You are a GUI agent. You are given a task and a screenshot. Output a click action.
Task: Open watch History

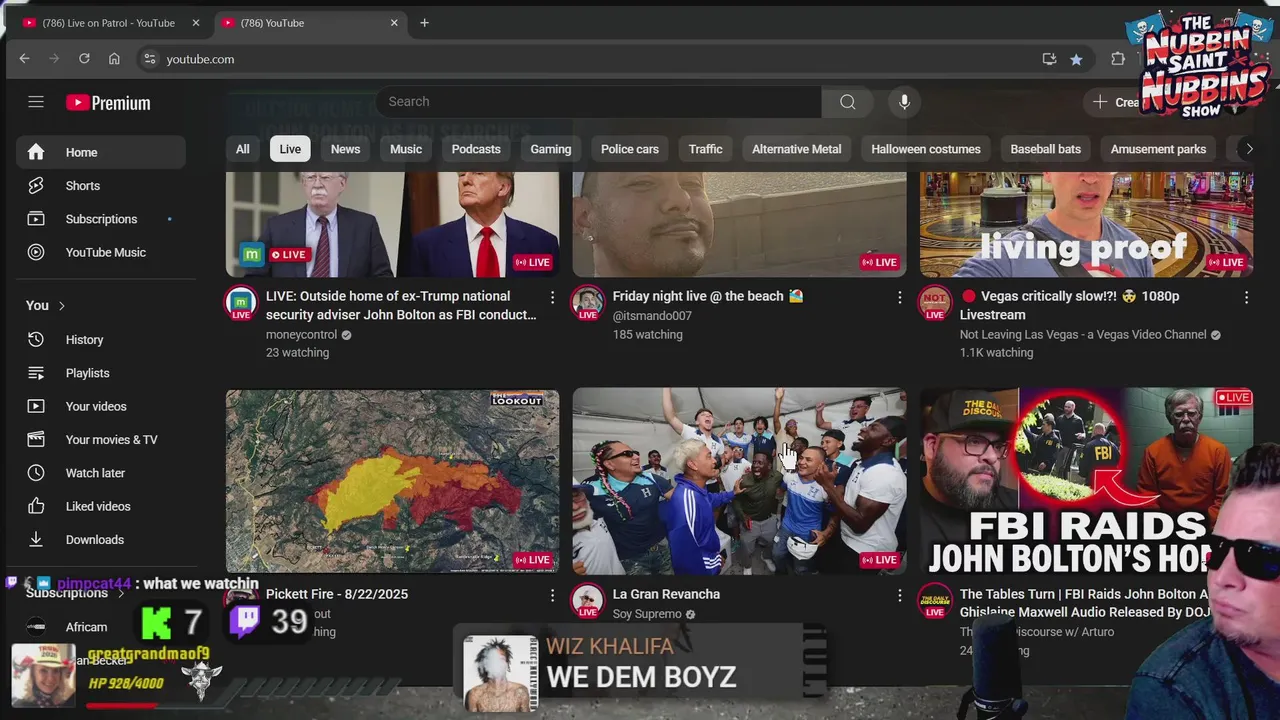tap(101, 340)
